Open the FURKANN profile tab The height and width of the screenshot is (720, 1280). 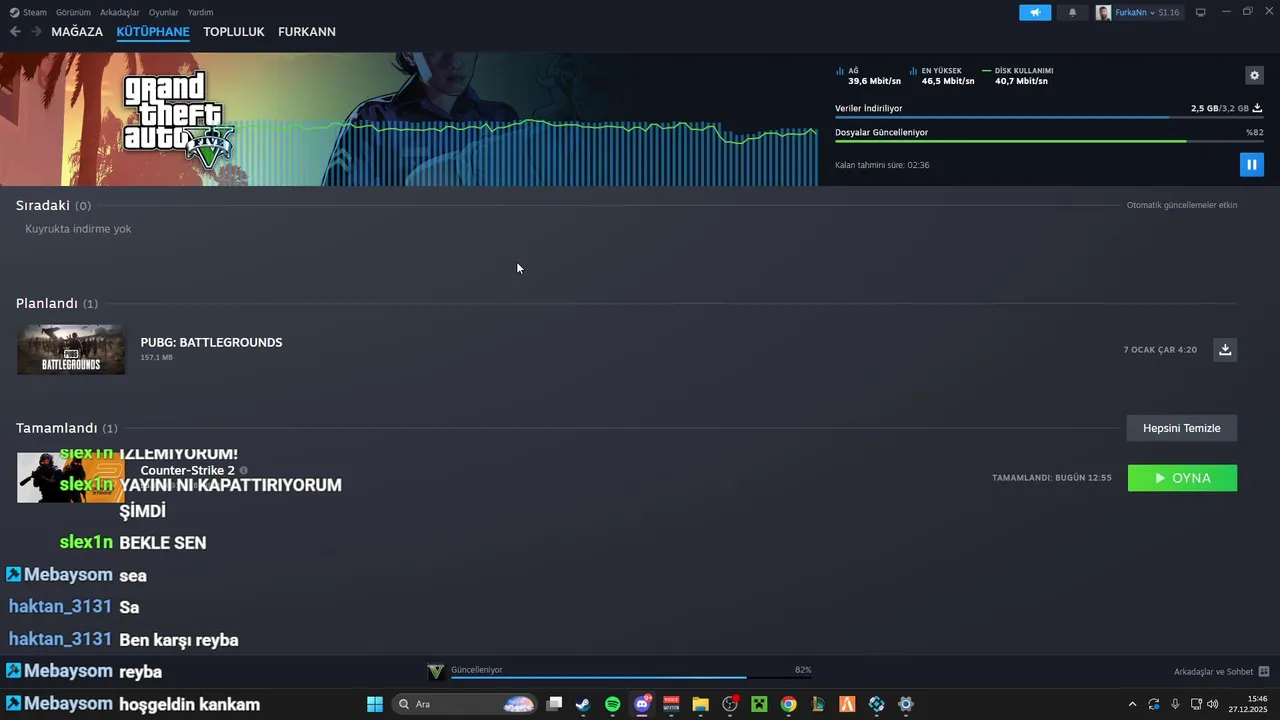tap(306, 32)
